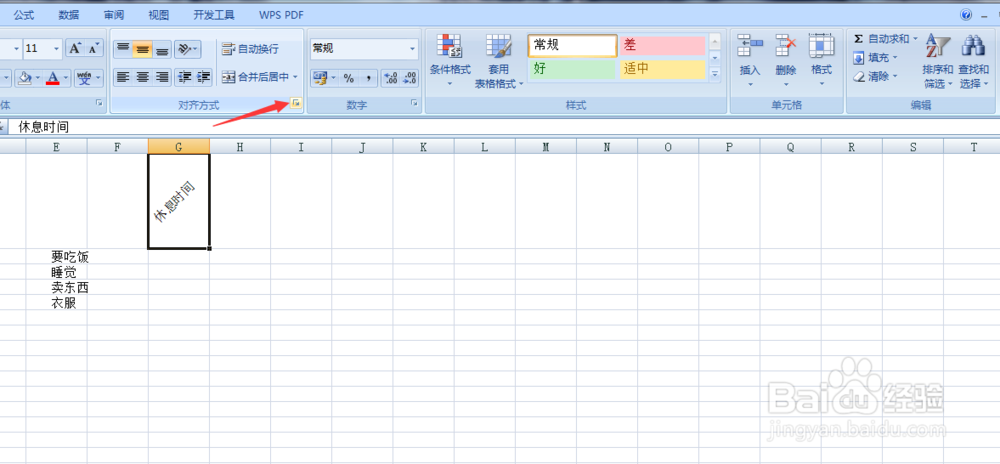Open the 对齐方式 dialog launcher
The width and height of the screenshot is (1000, 464).
[295, 104]
